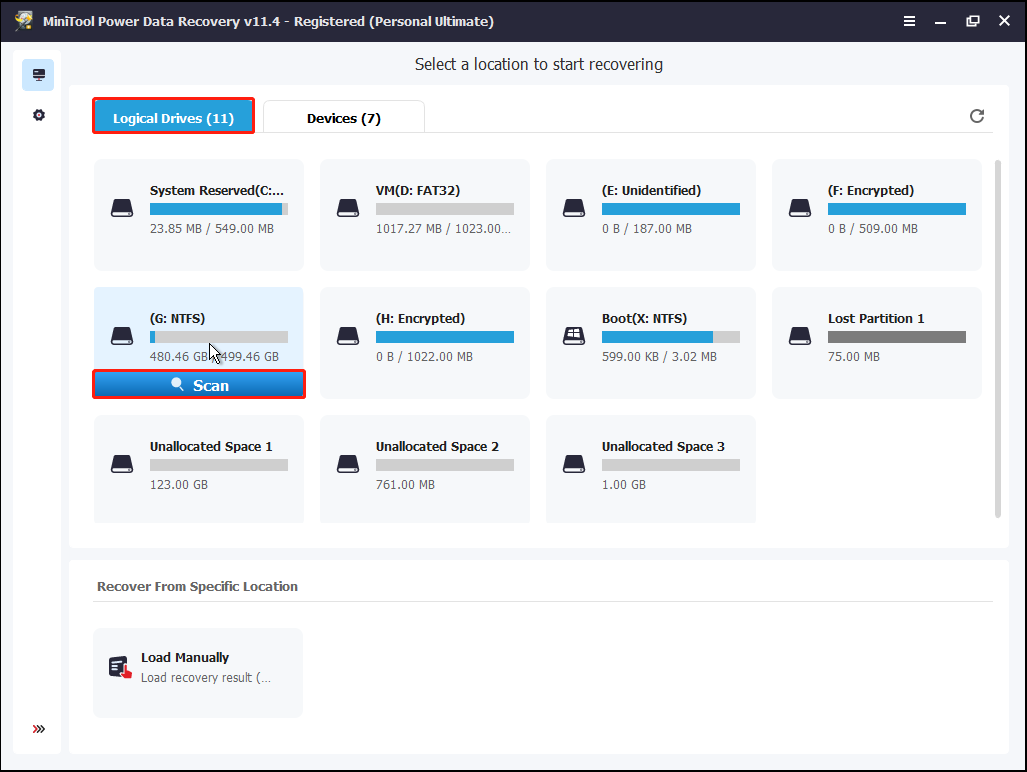Click the 0 B / 509.00 MB size text
This screenshot has height=772, width=1027.
(872, 229)
